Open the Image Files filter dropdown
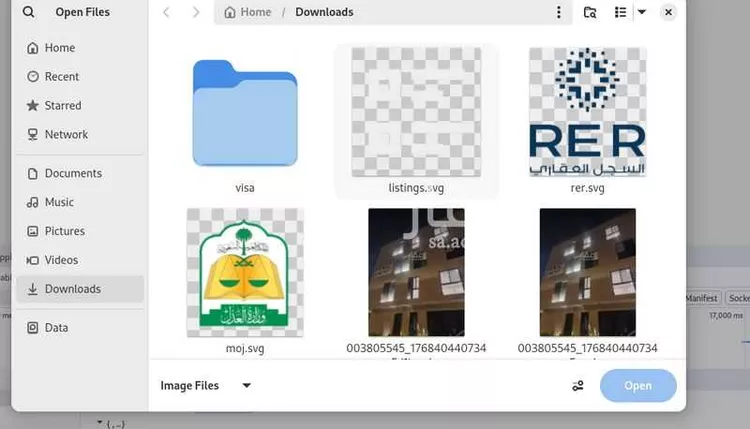The height and width of the screenshot is (429, 750). click(206, 385)
